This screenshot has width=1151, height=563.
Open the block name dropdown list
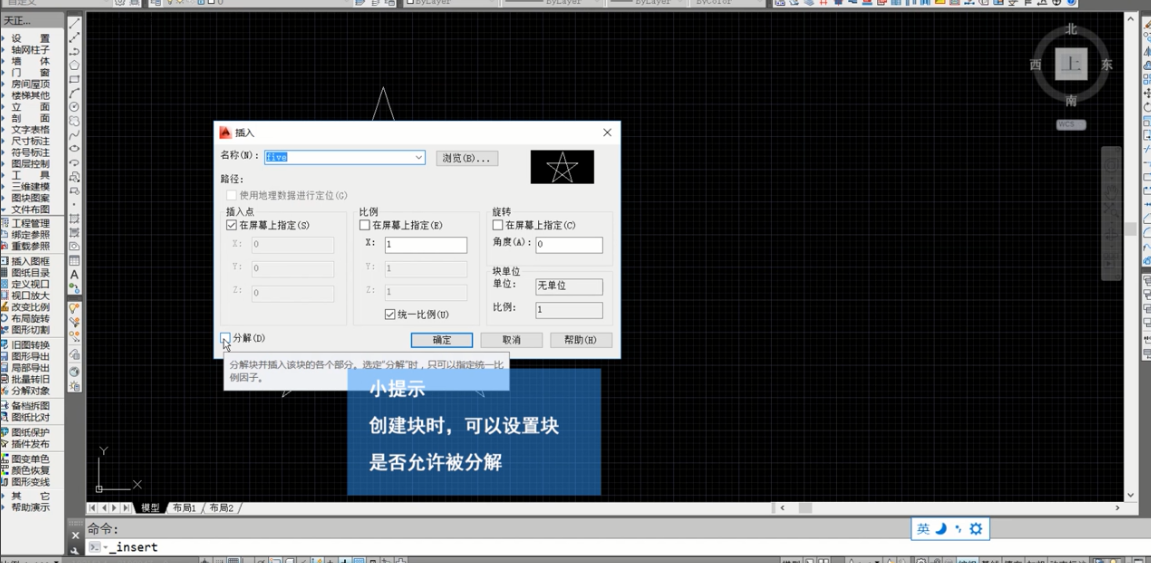click(x=418, y=158)
